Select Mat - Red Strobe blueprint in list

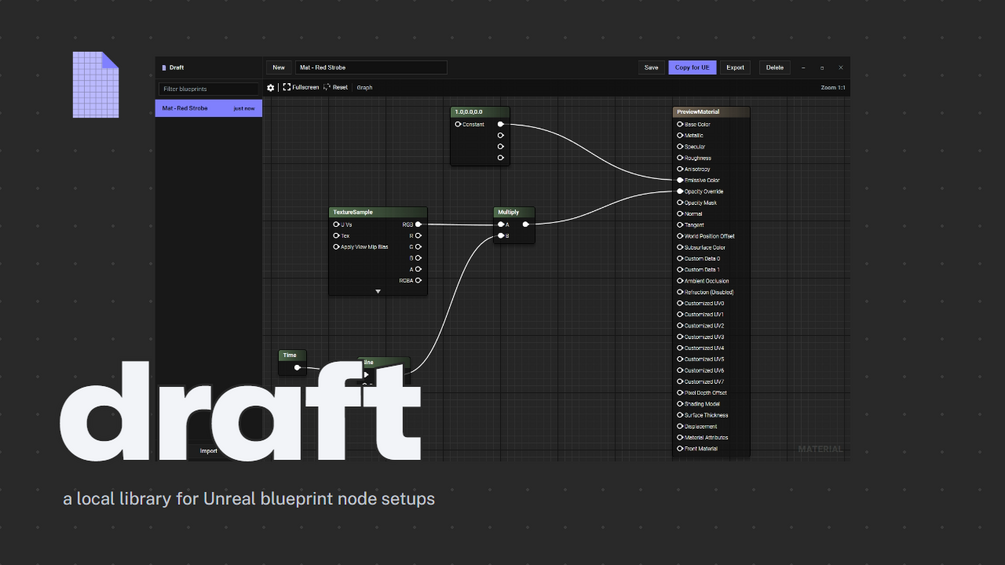208,108
